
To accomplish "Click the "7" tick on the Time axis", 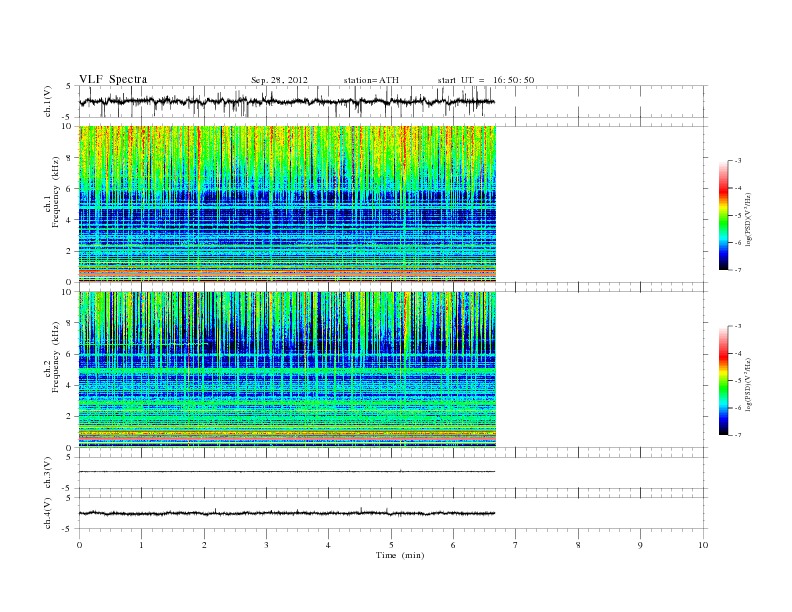I will (x=516, y=545).
